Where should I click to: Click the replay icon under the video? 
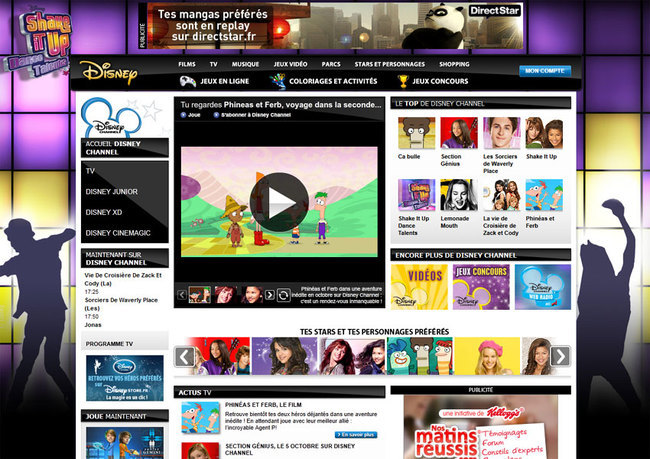pos(284,295)
